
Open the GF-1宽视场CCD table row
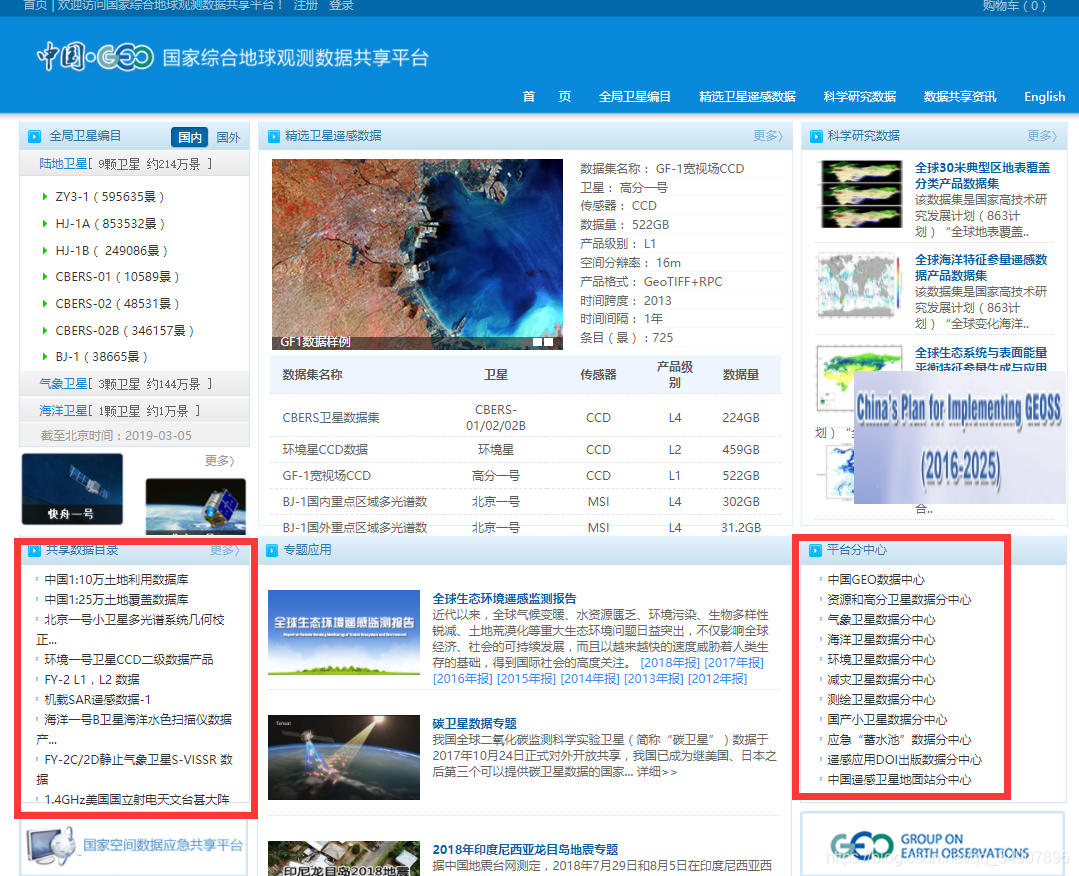coord(525,476)
